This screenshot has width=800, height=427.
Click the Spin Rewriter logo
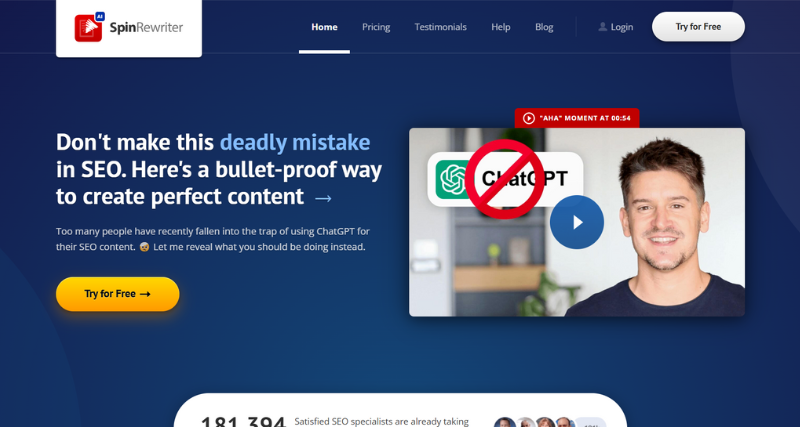coord(128,28)
